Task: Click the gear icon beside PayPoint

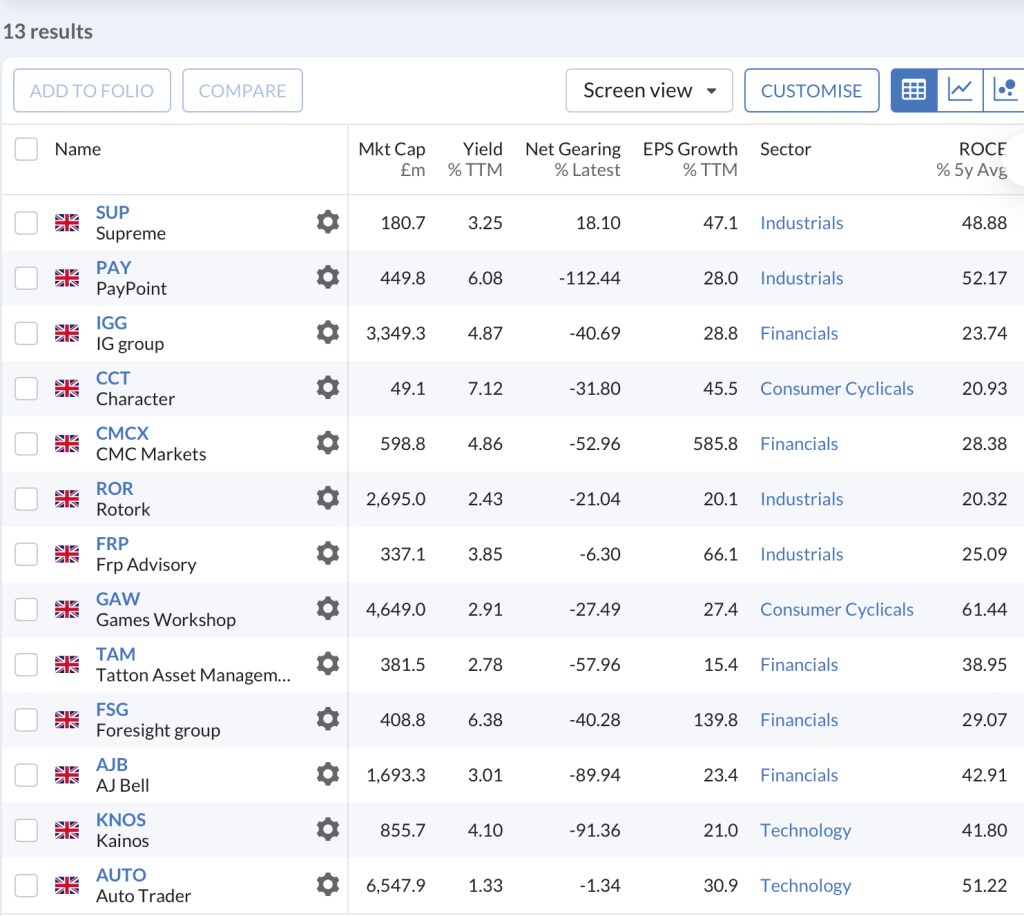Action: 328,277
